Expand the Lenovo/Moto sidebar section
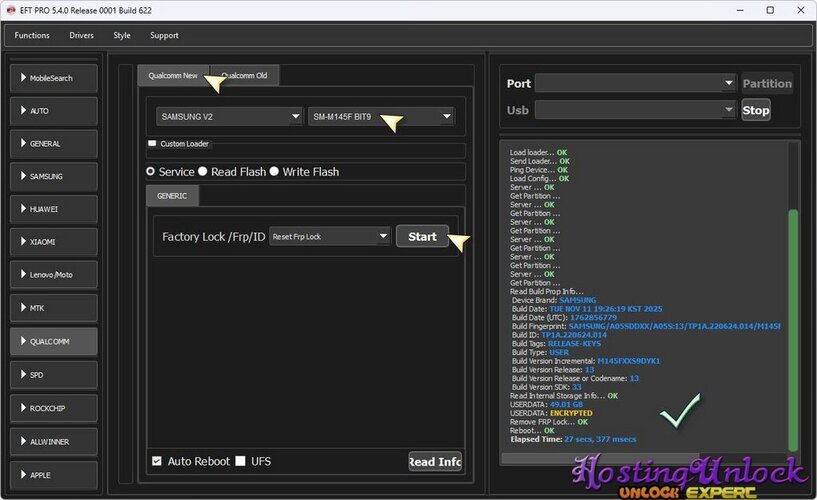 point(54,274)
